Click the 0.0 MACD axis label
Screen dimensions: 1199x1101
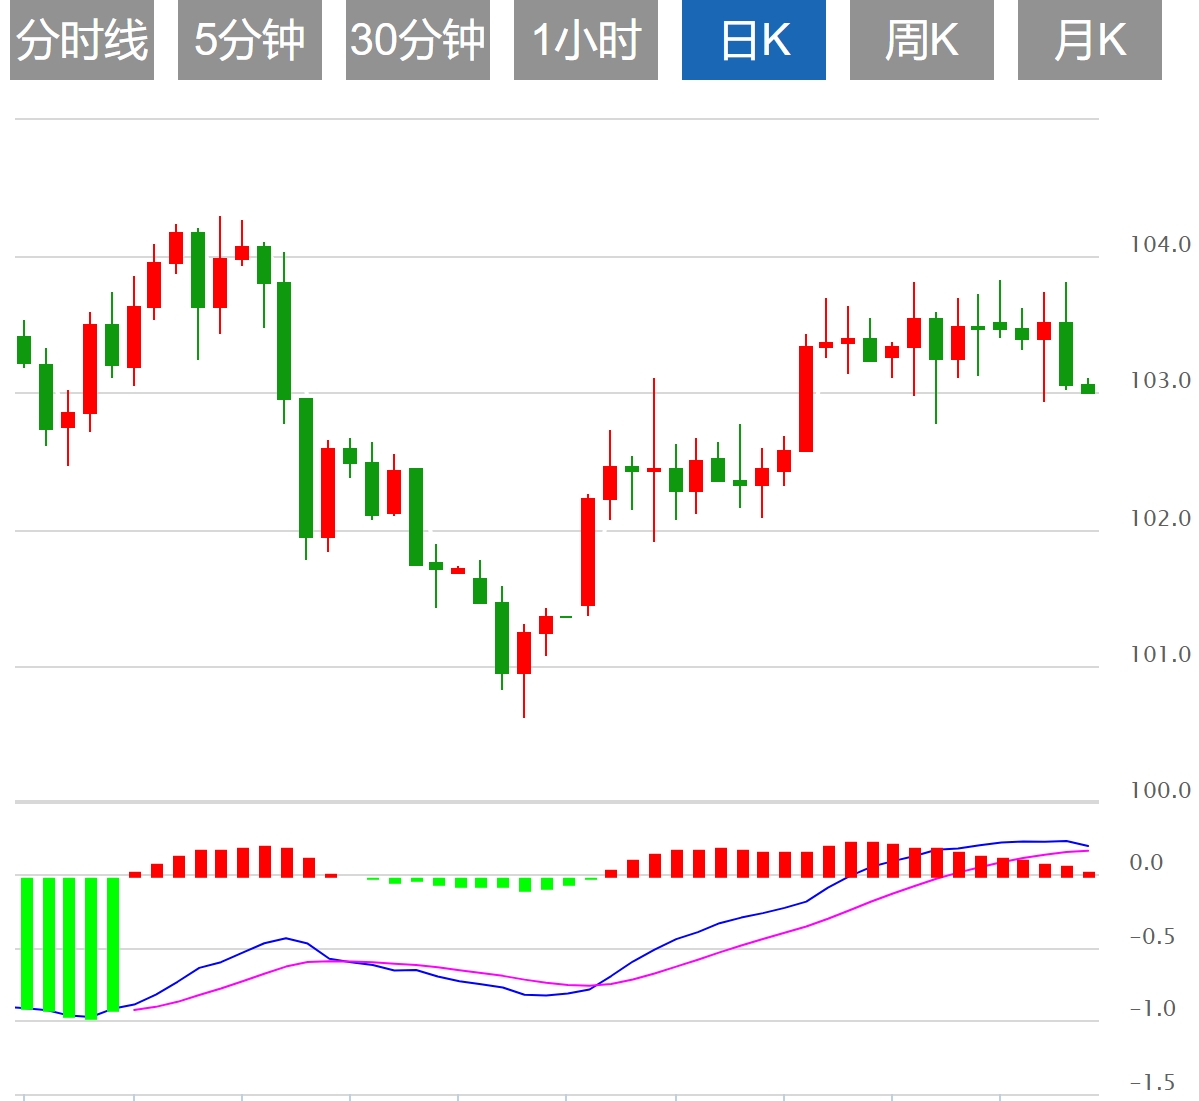pyautogui.click(x=1146, y=862)
